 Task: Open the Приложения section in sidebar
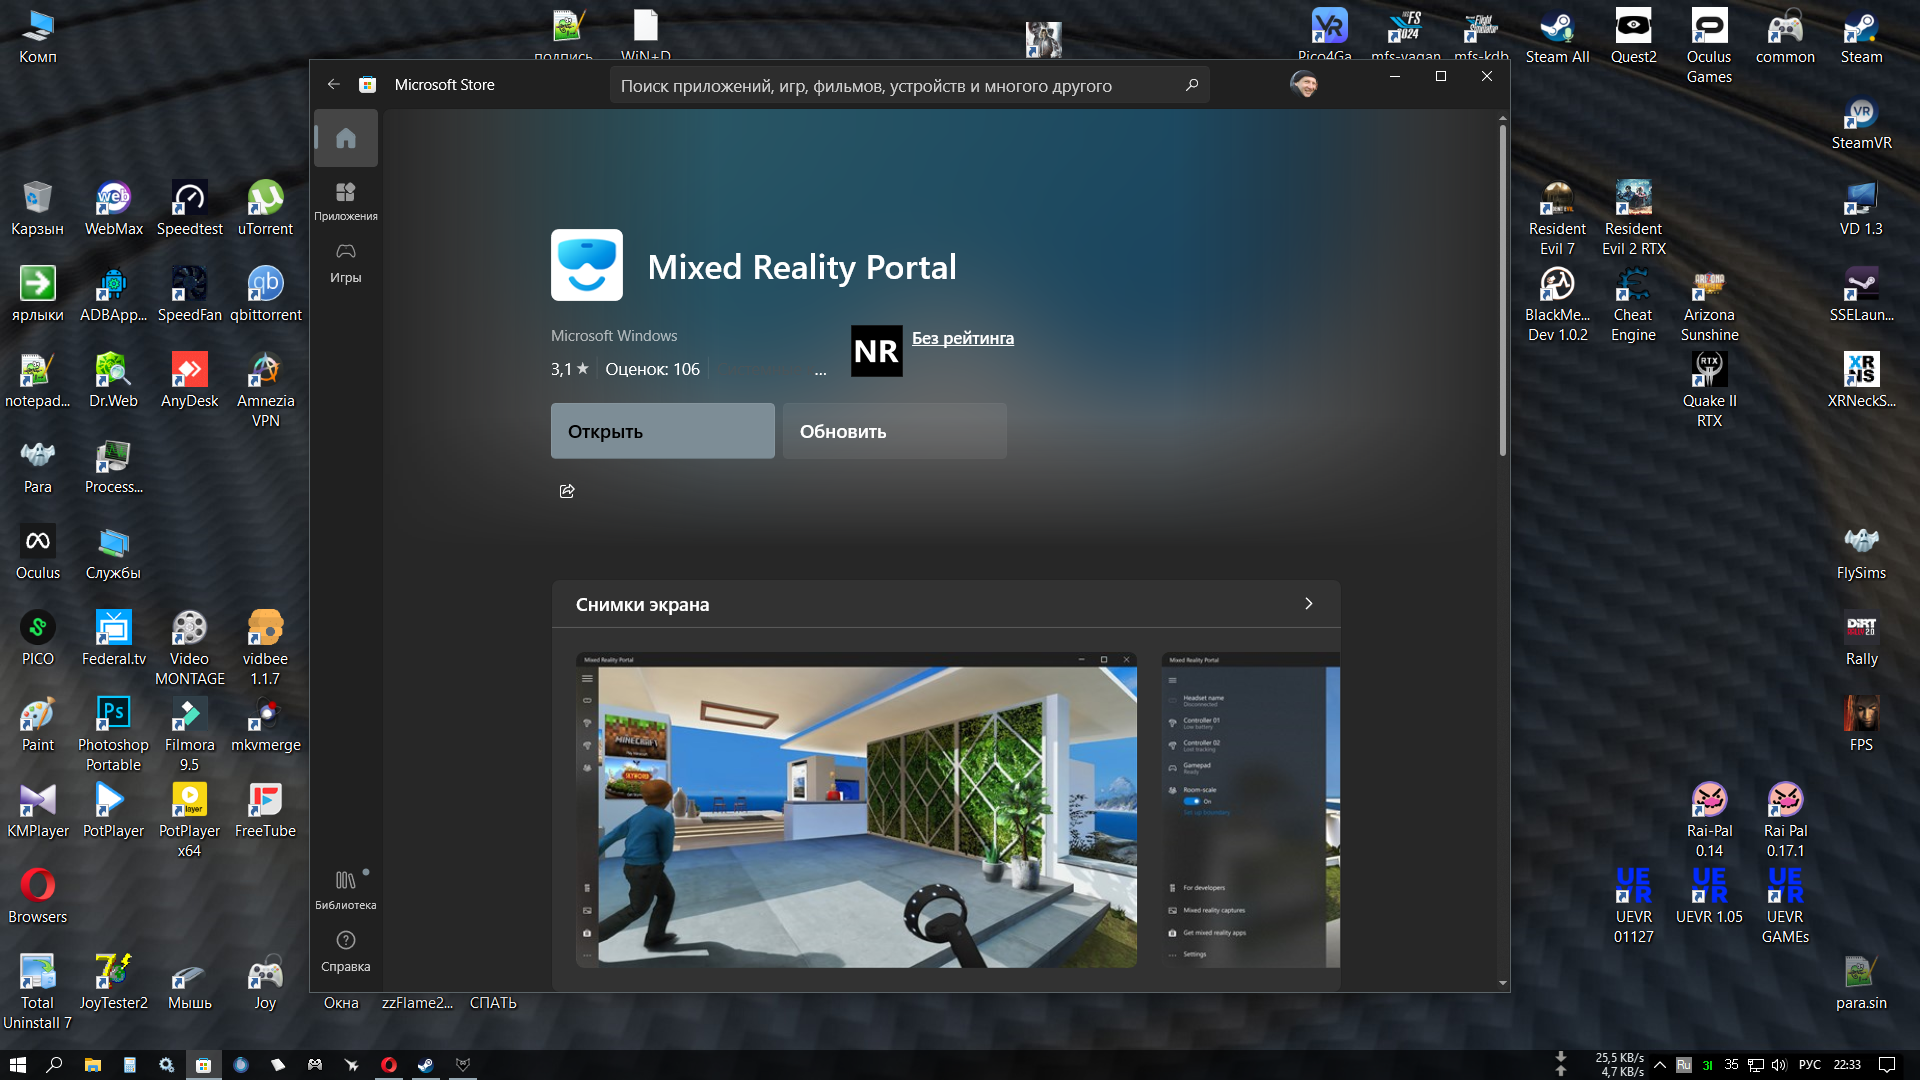tap(345, 200)
